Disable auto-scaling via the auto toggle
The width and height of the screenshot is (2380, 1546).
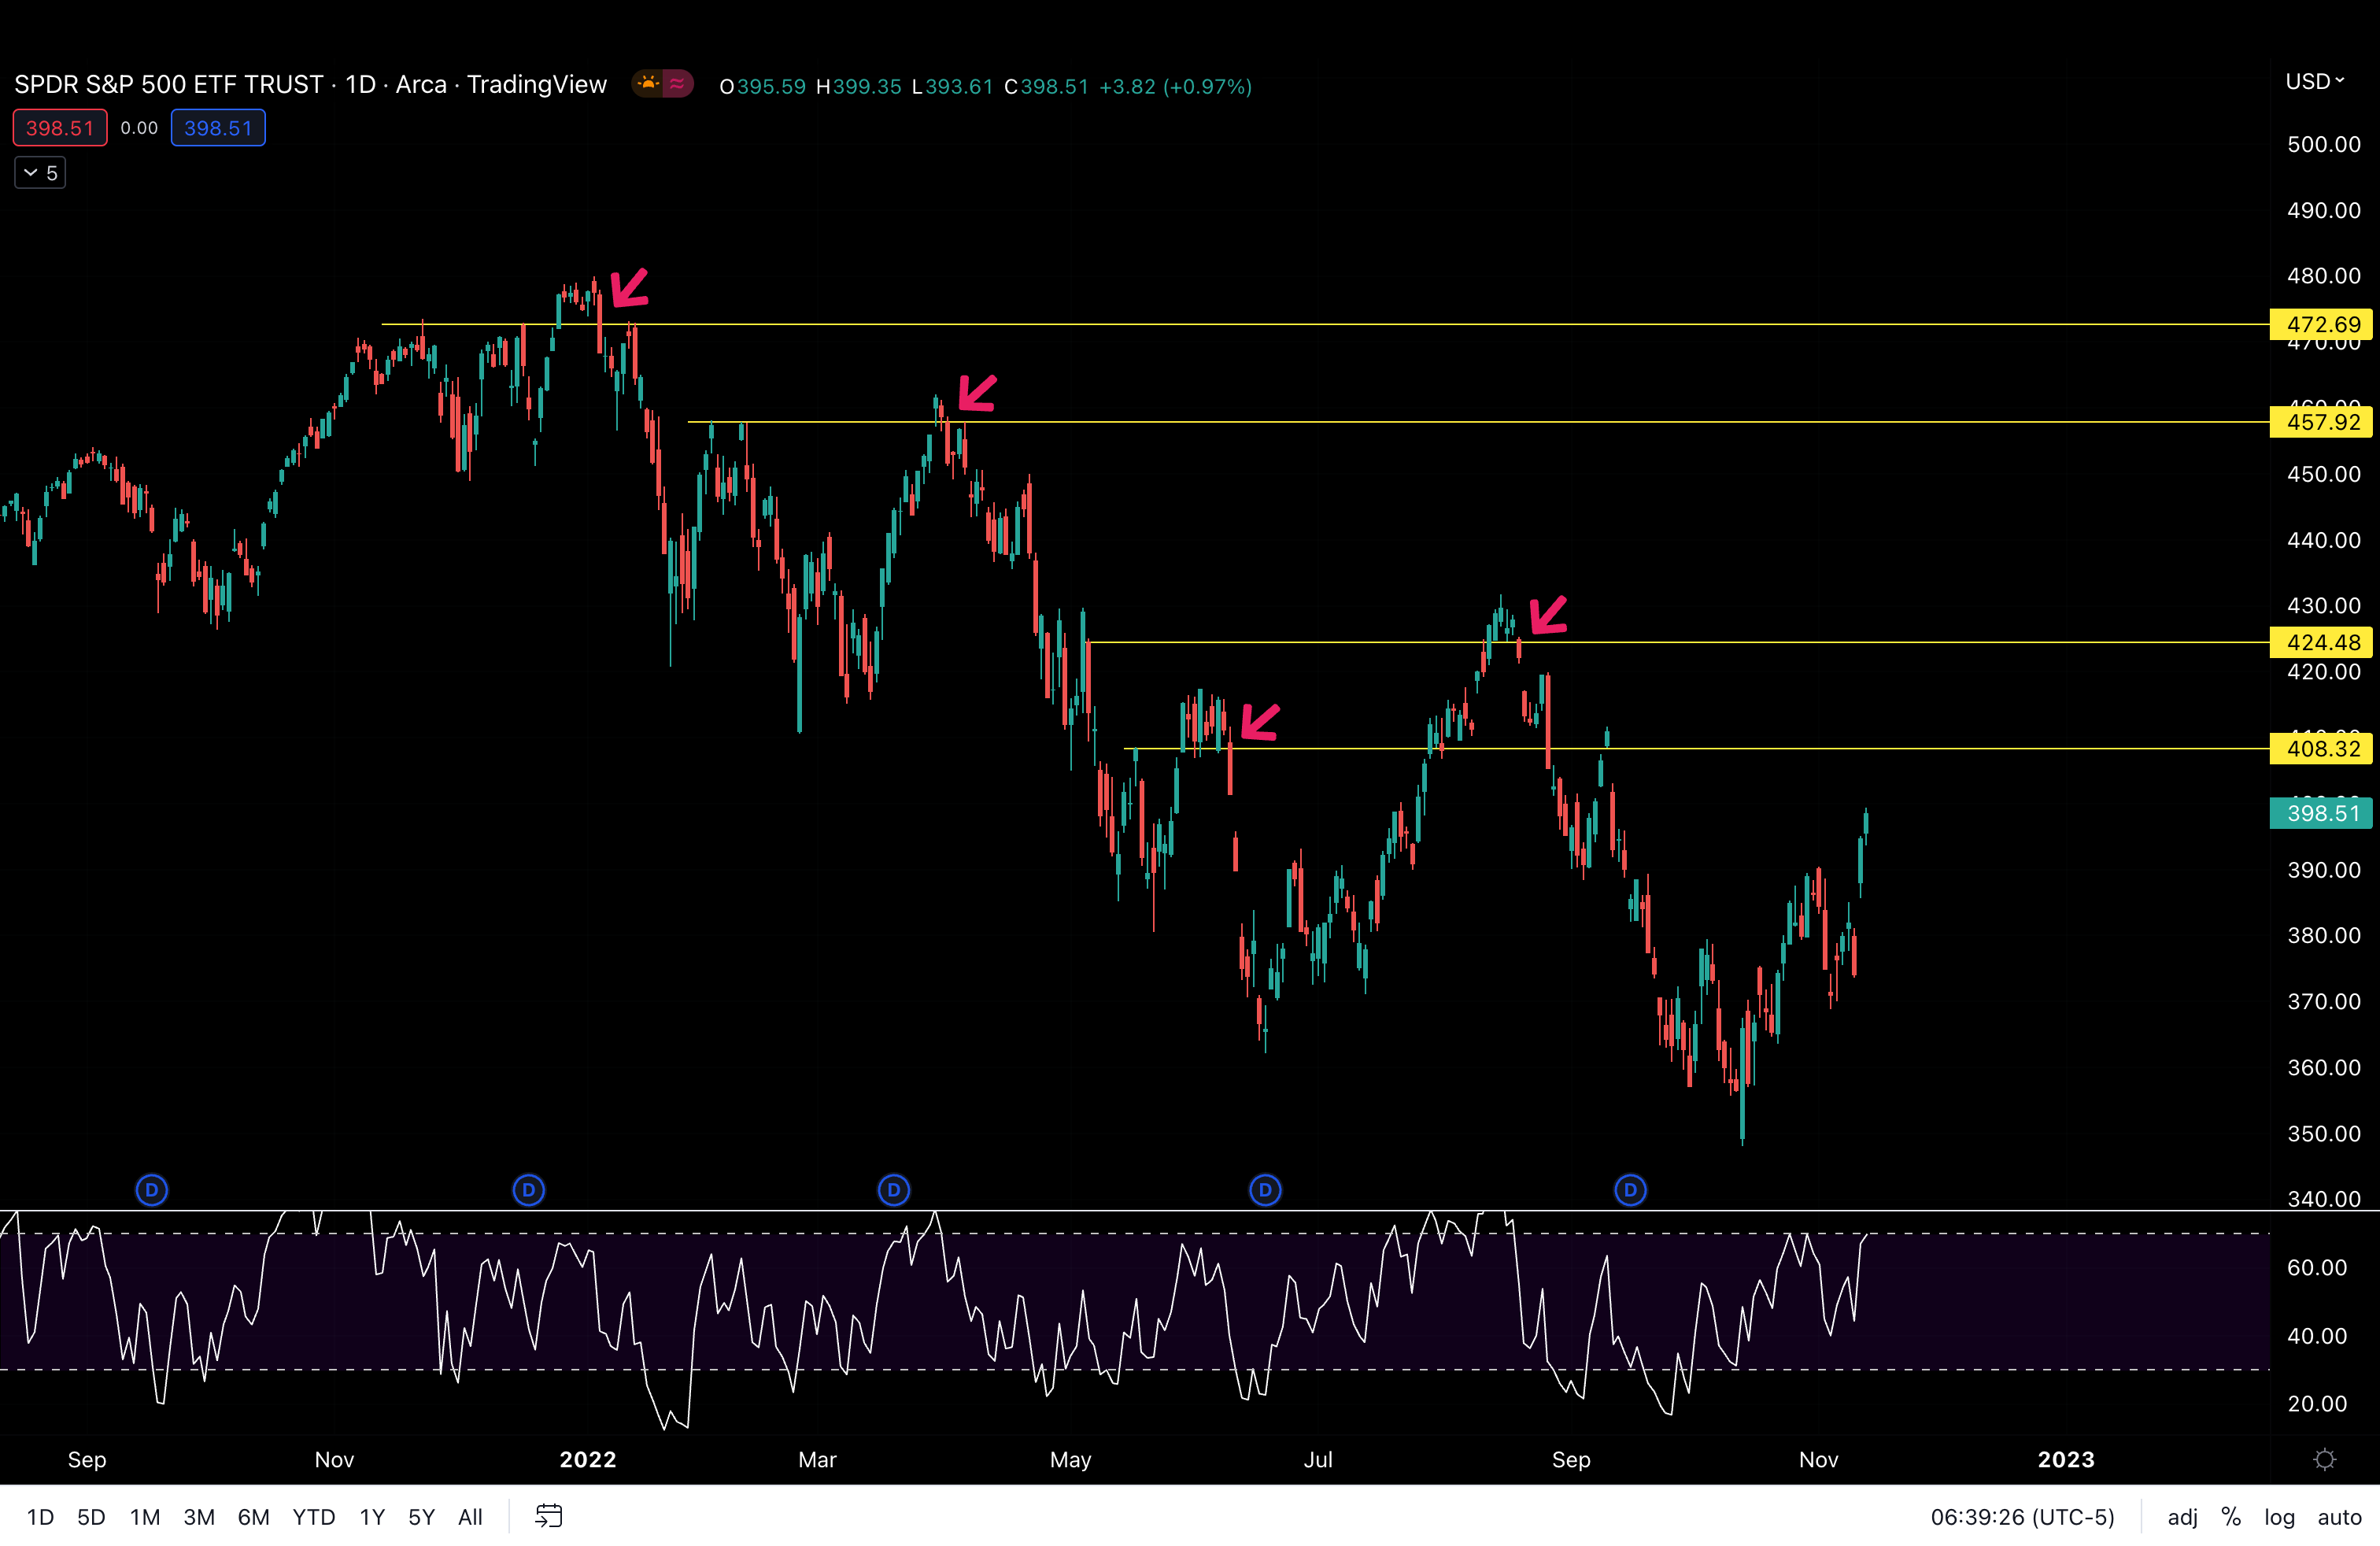pos(2340,1516)
